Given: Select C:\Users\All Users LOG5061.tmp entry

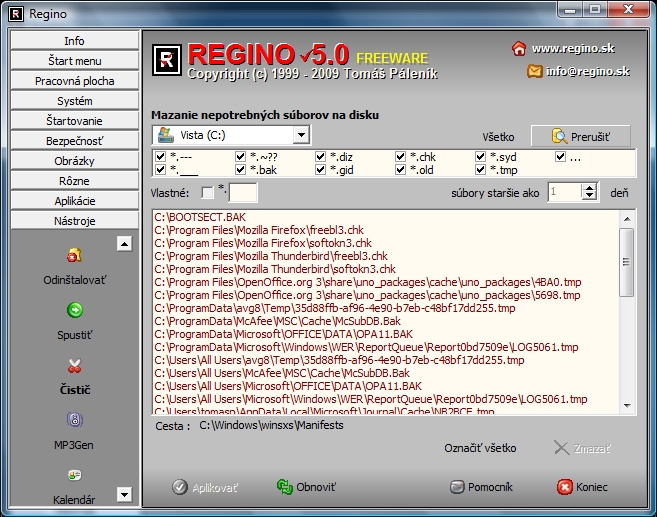Looking at the screenshot, I should (x=370, y=399).
